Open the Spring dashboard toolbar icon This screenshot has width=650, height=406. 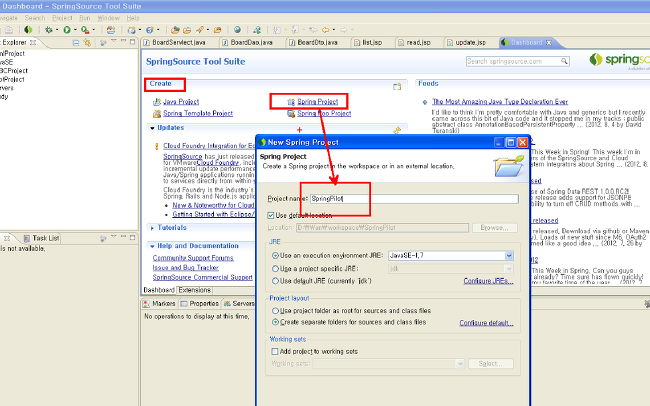coord(28,30)
